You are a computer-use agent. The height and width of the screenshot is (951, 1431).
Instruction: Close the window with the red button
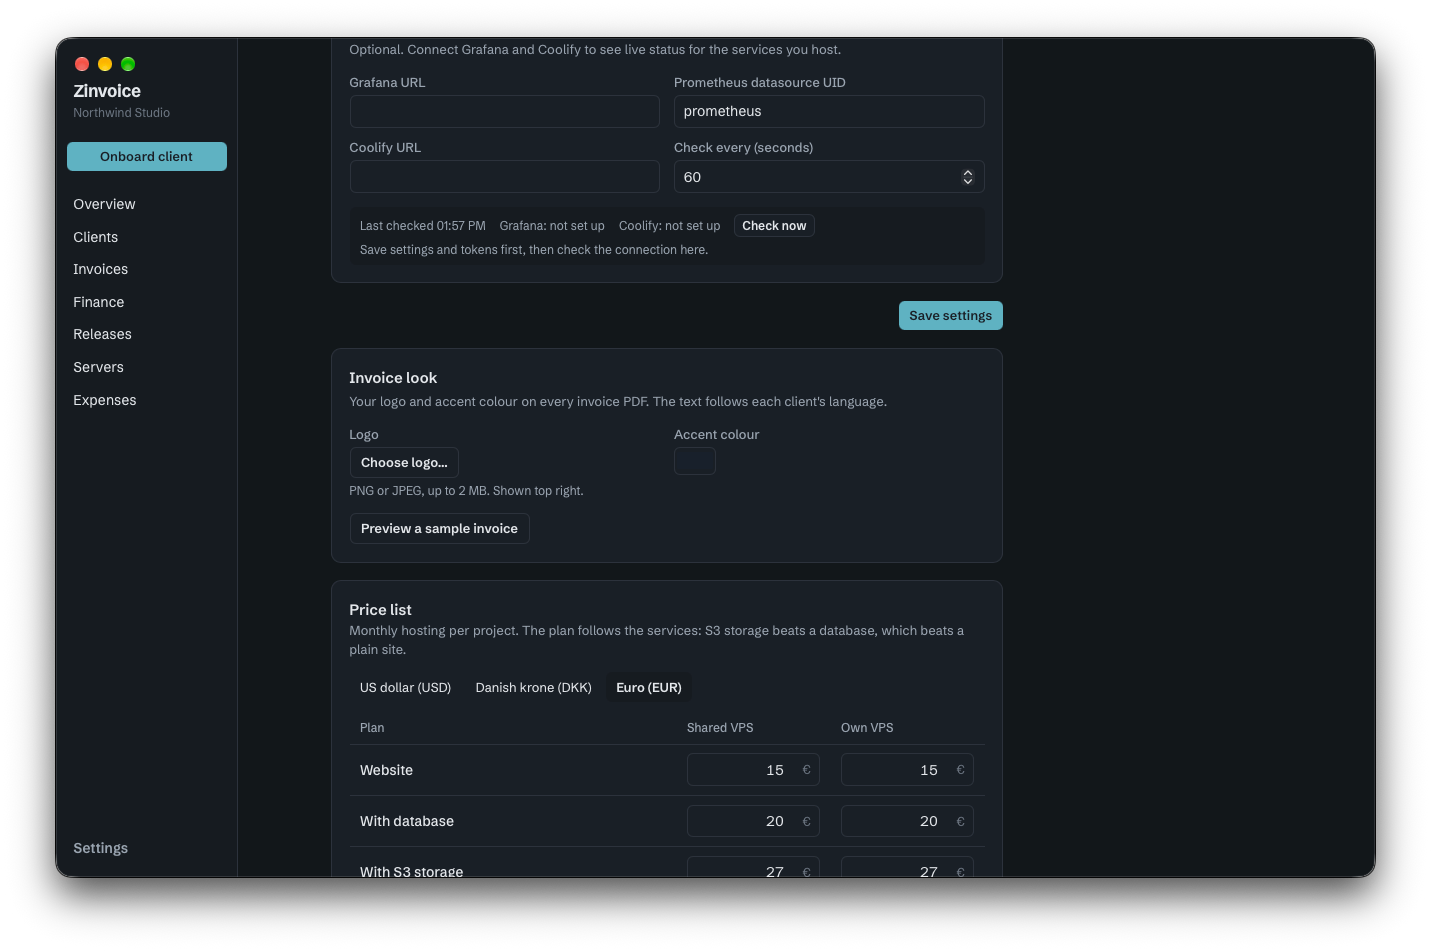82,64
